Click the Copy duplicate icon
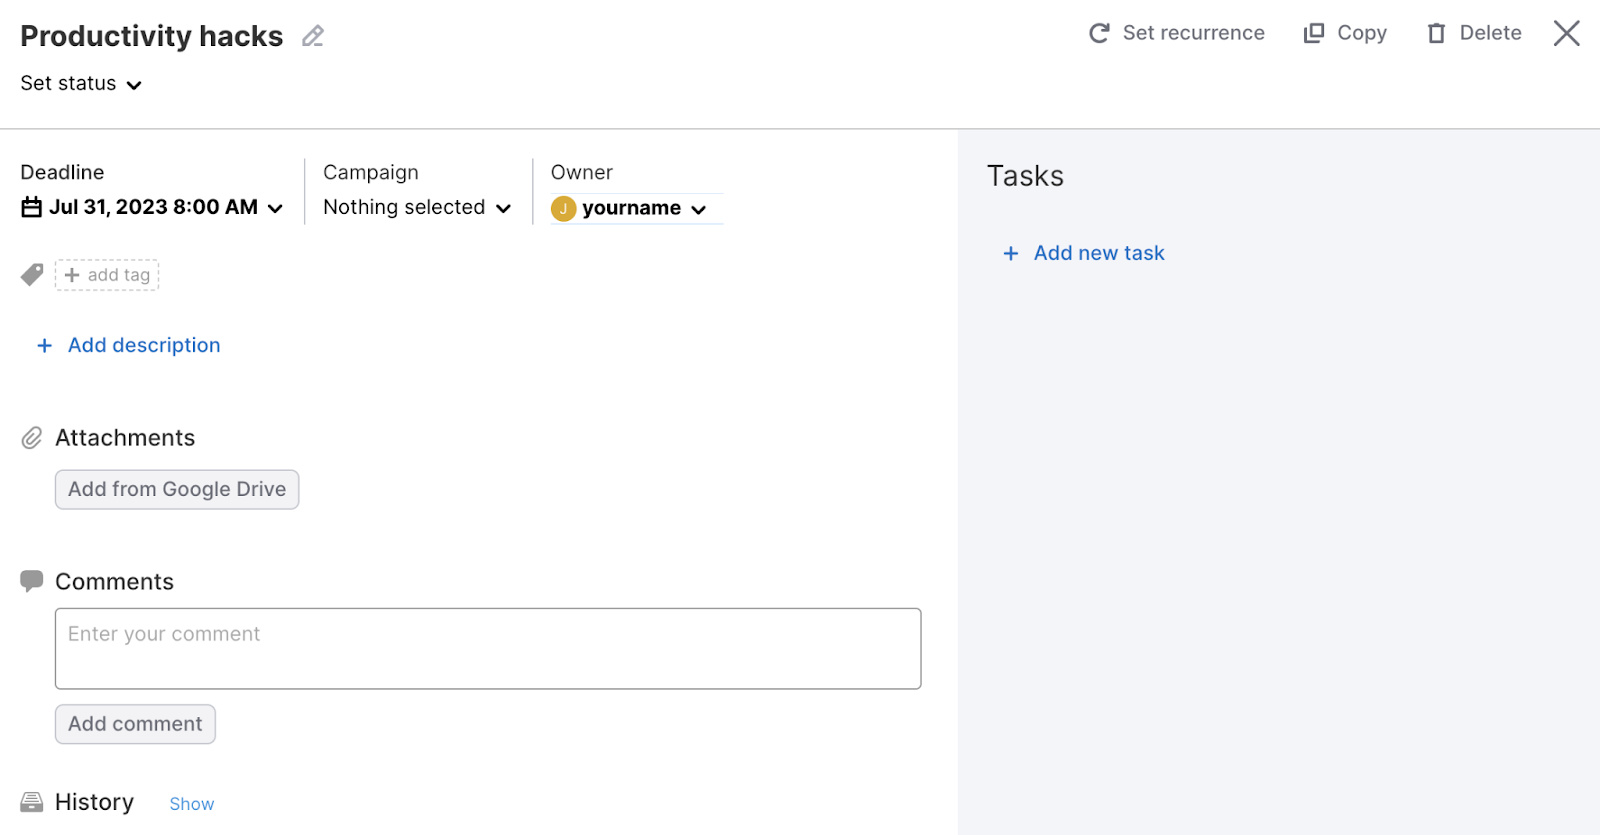Image resolution: width=1600 pixels, height=835 pixels. (x=1314, y=33)
